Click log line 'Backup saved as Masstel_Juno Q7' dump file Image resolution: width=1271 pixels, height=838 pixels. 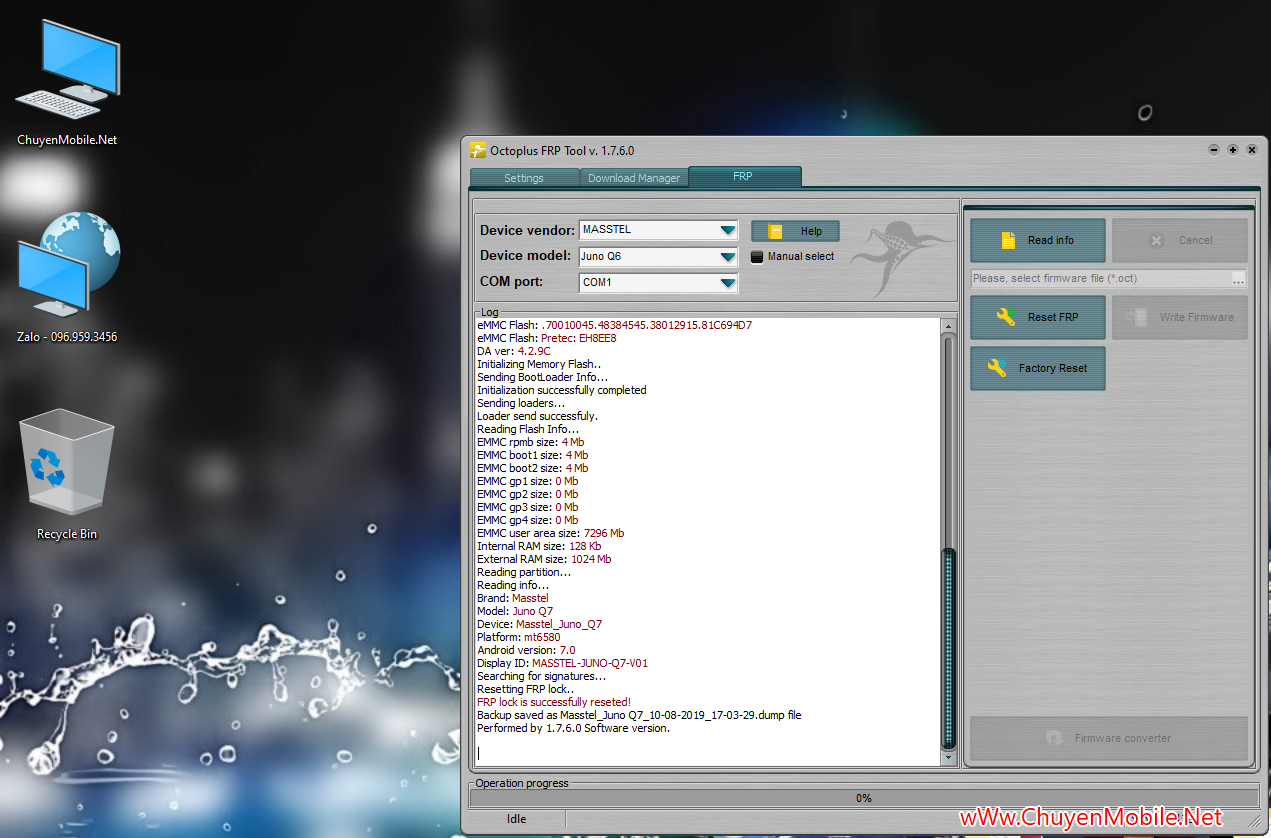pyautogui.click(x=639, y=715)
